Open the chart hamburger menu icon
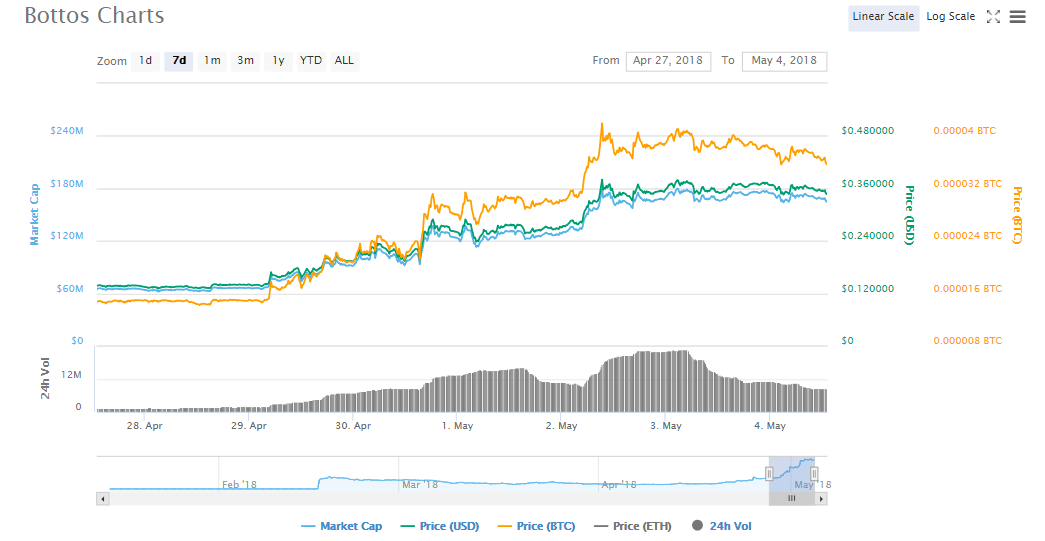 1018,17
